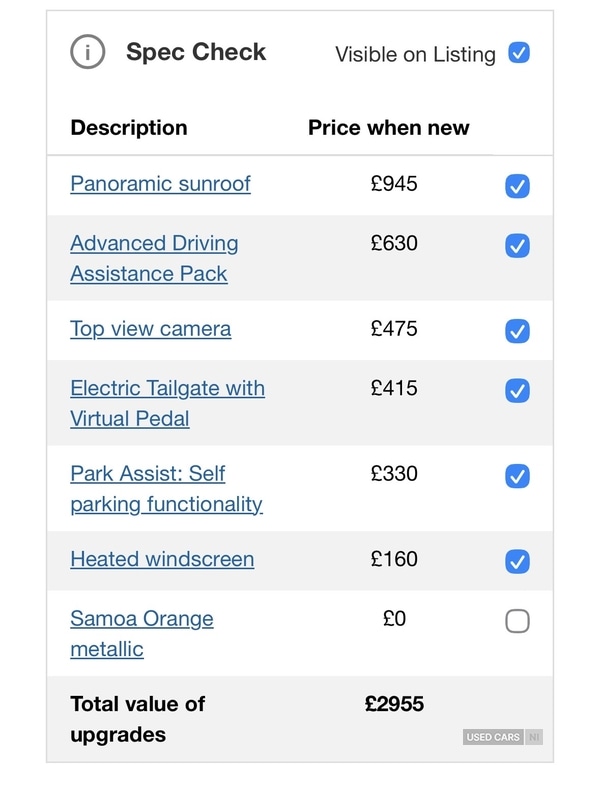Screen dimensions: 600x792
Task: Open the Panoramic sunroof link
Action: click(160, 184)
